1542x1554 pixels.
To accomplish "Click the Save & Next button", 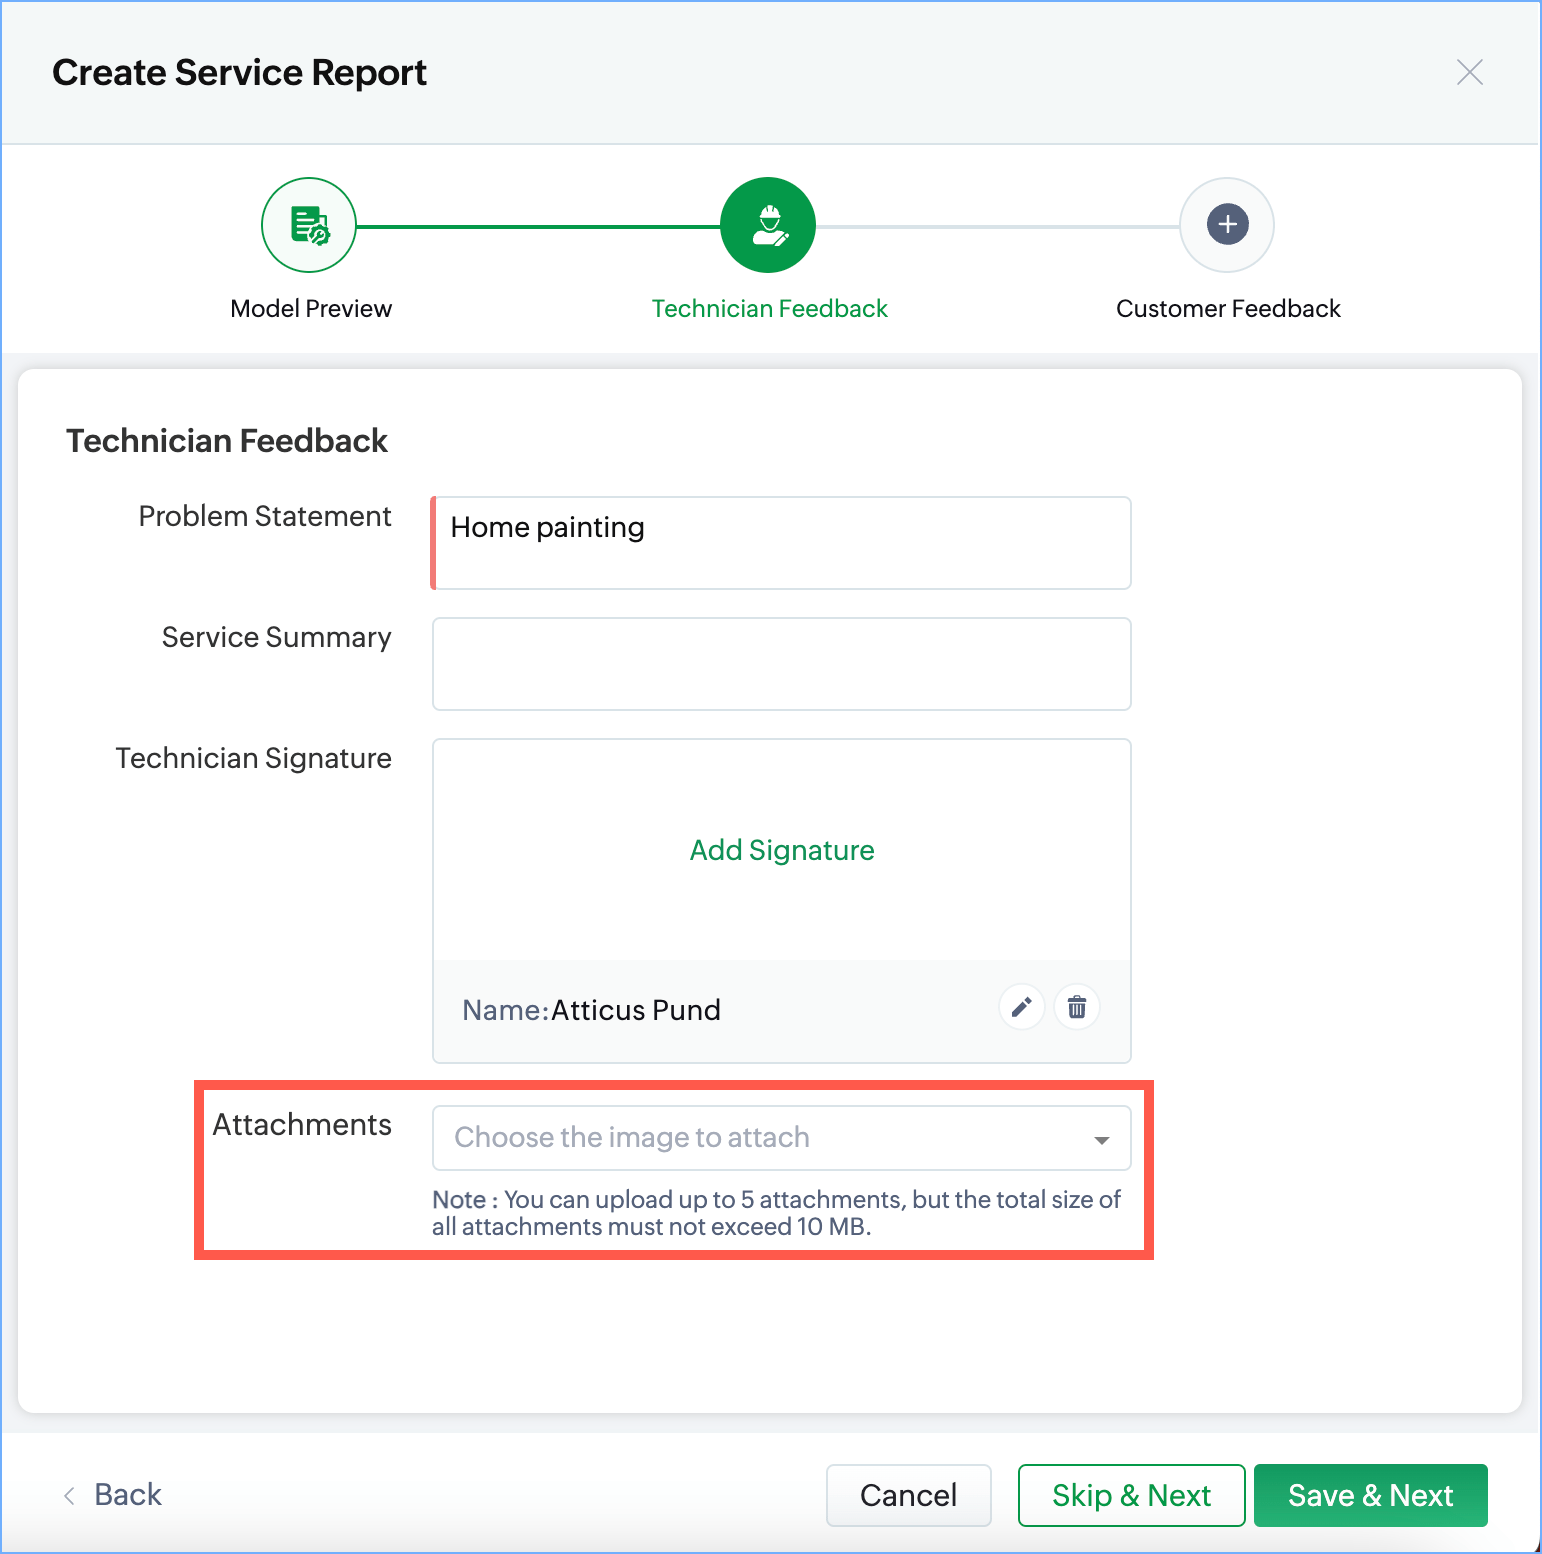I will tap(1371, 1495).
